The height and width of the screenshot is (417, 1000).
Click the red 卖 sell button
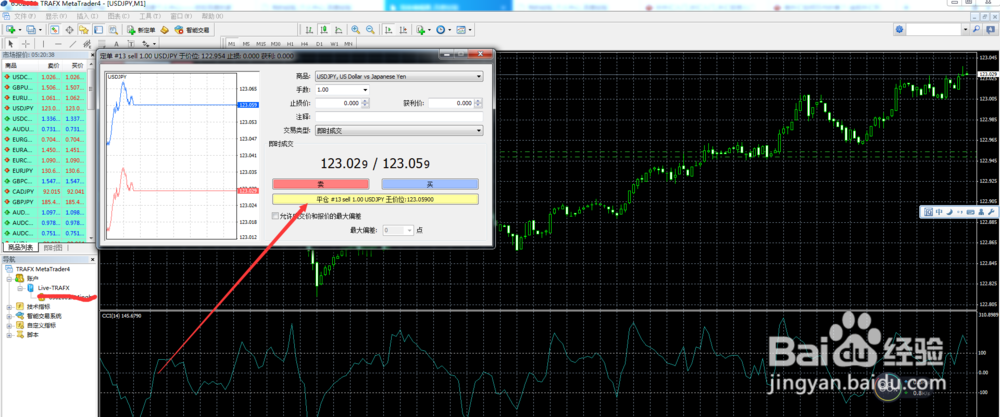320,184
